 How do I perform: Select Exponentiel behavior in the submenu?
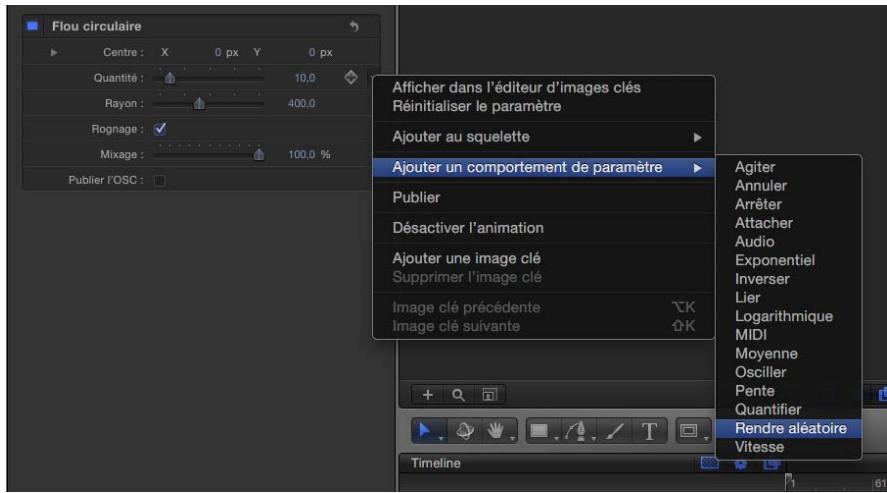coord(789,261)
